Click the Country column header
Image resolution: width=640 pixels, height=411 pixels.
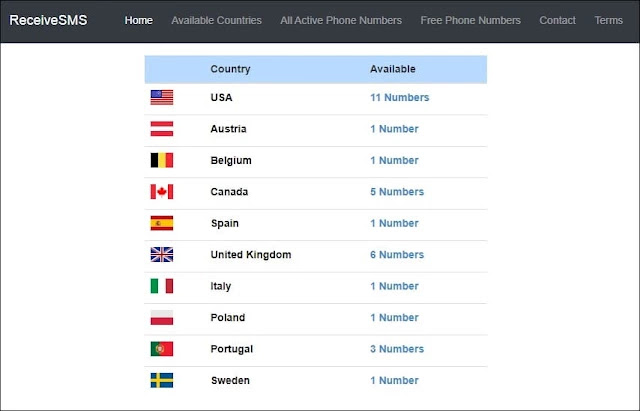point(230,69)
